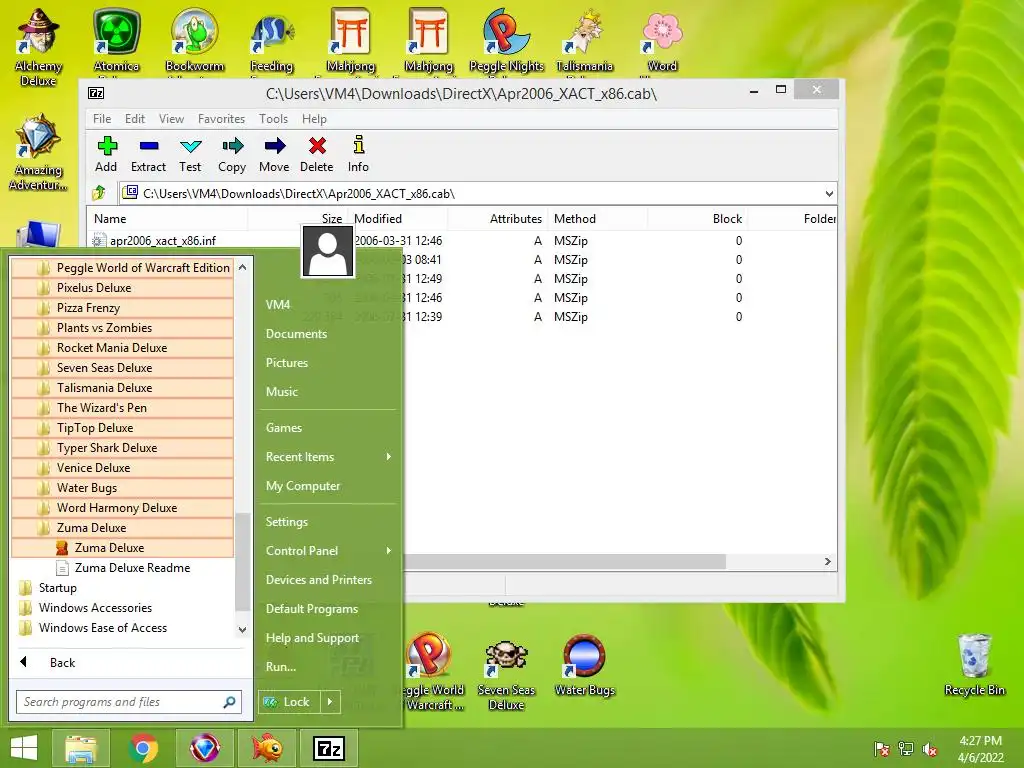Collapse the Zuma Deluxe folder
This screenshot has width=1024, height=768.
[123, 528]
